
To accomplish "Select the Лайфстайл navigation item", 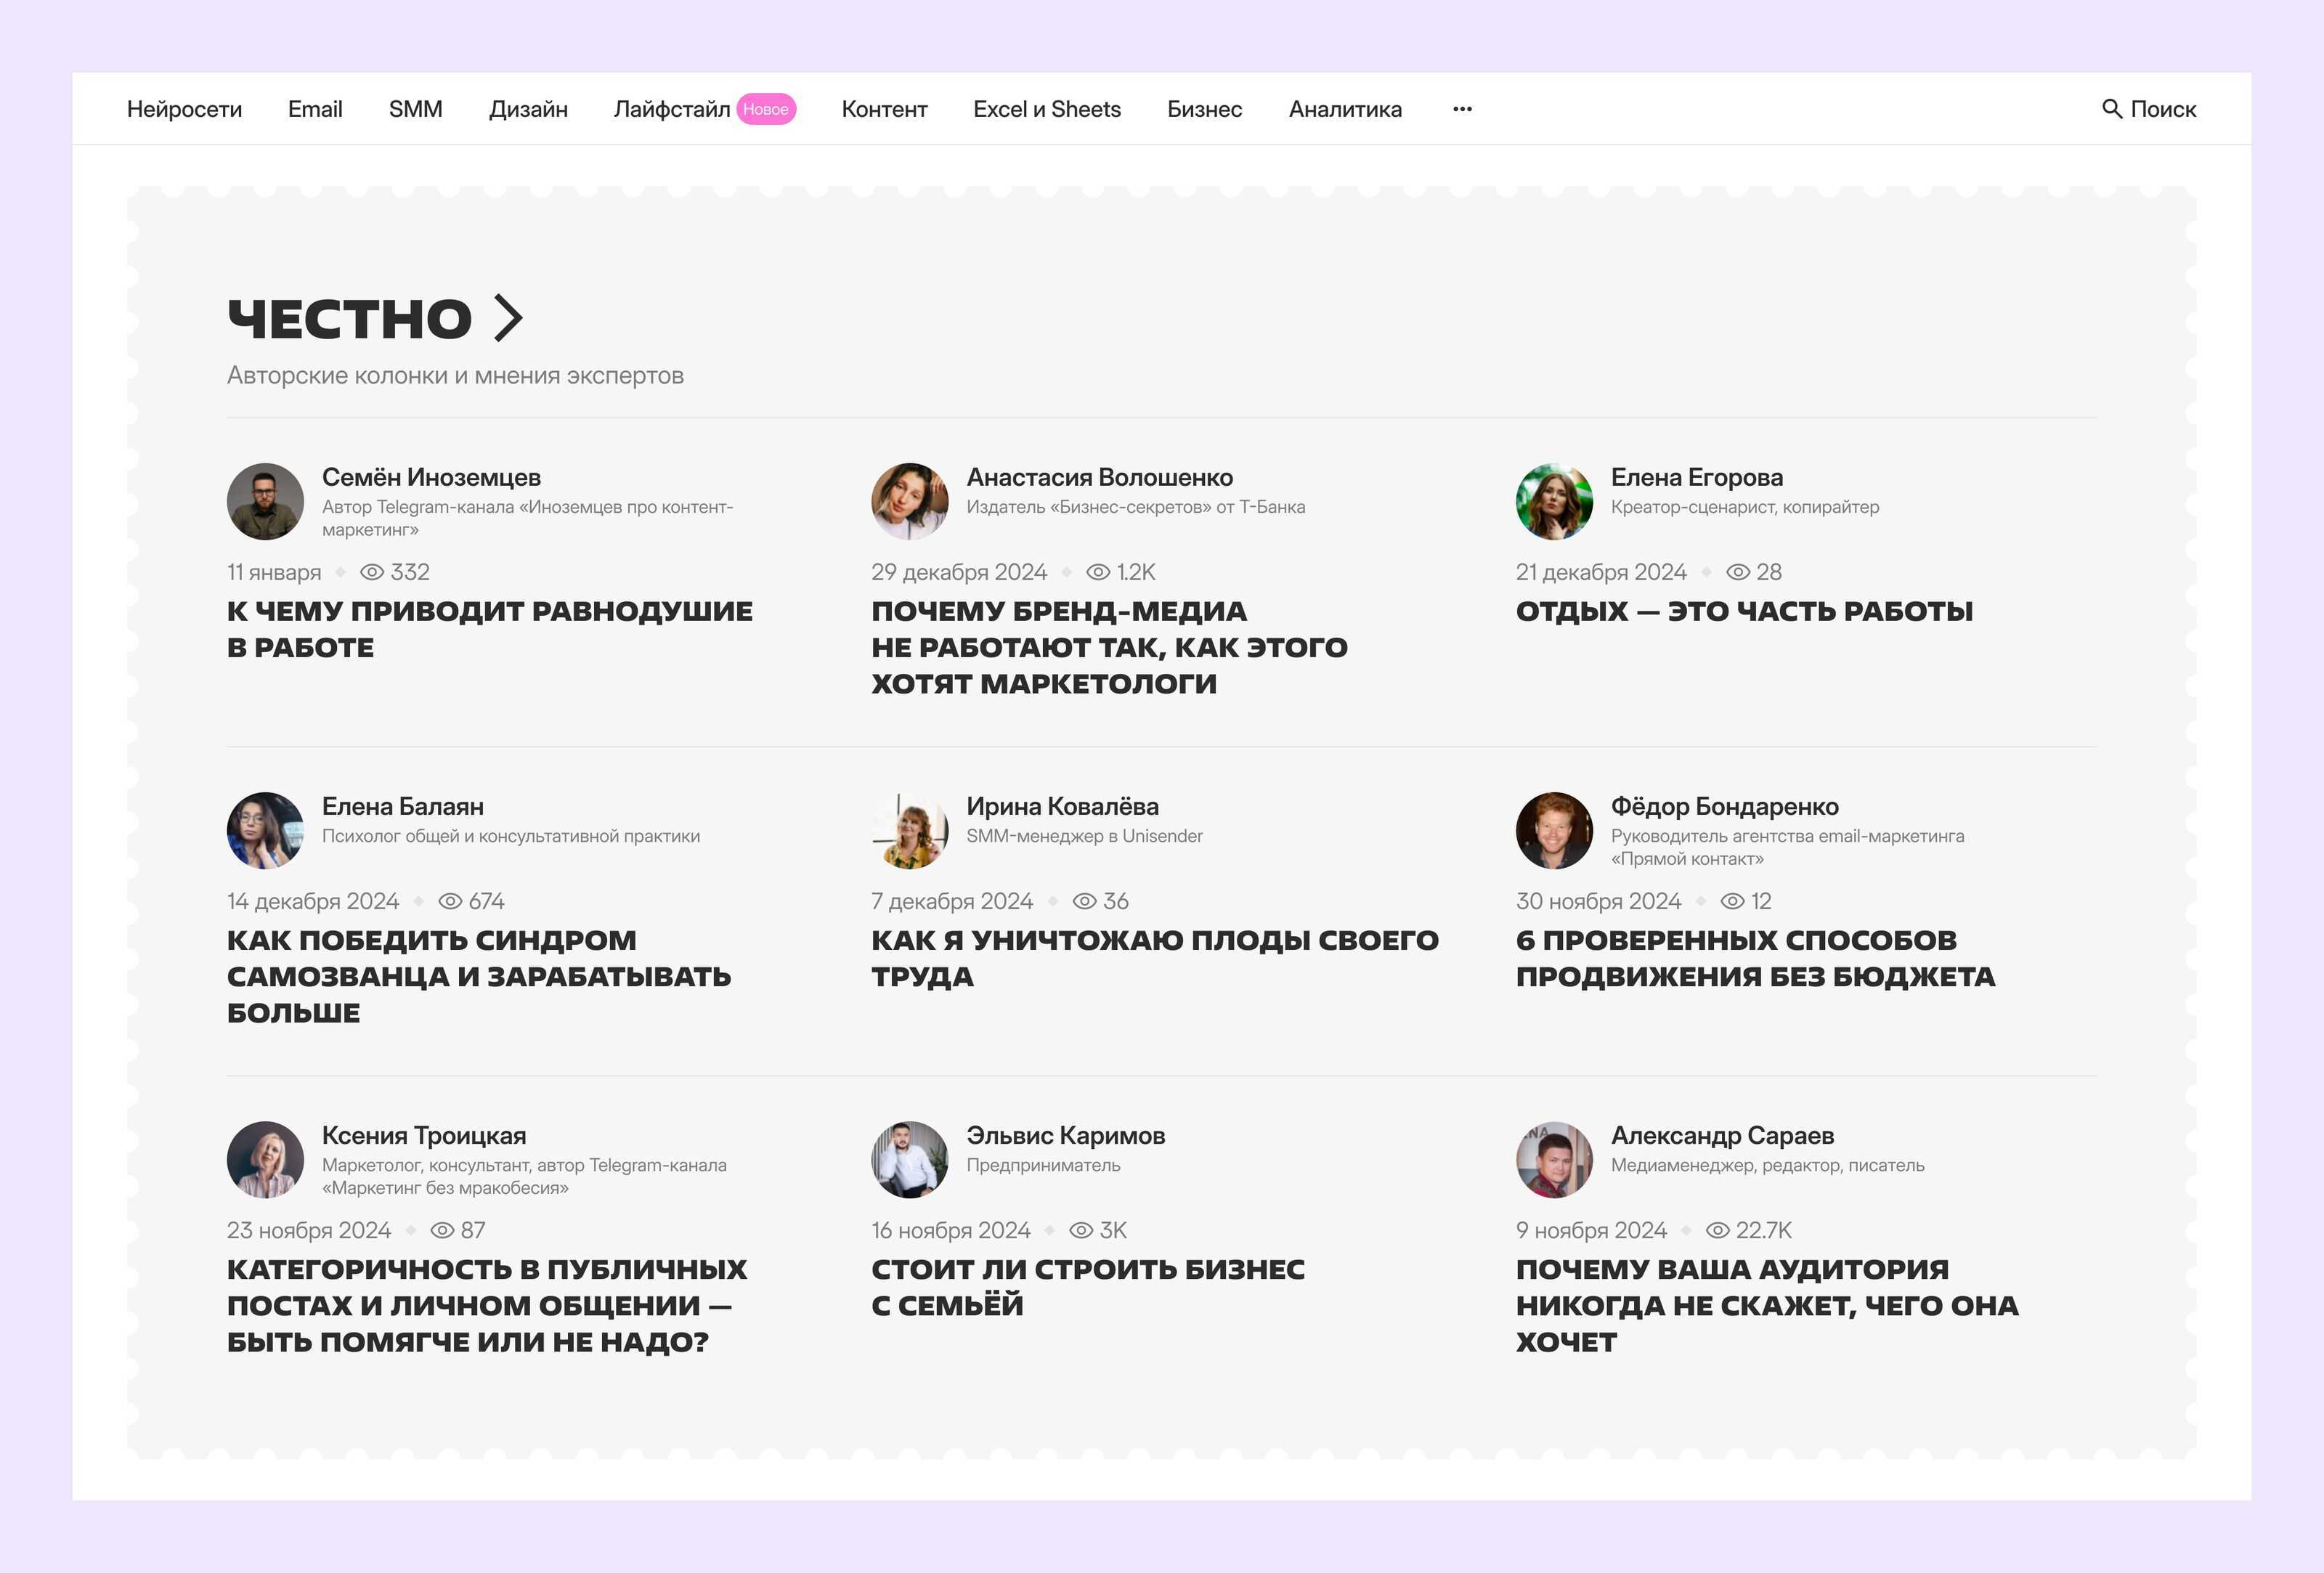I will coord(671,109).
